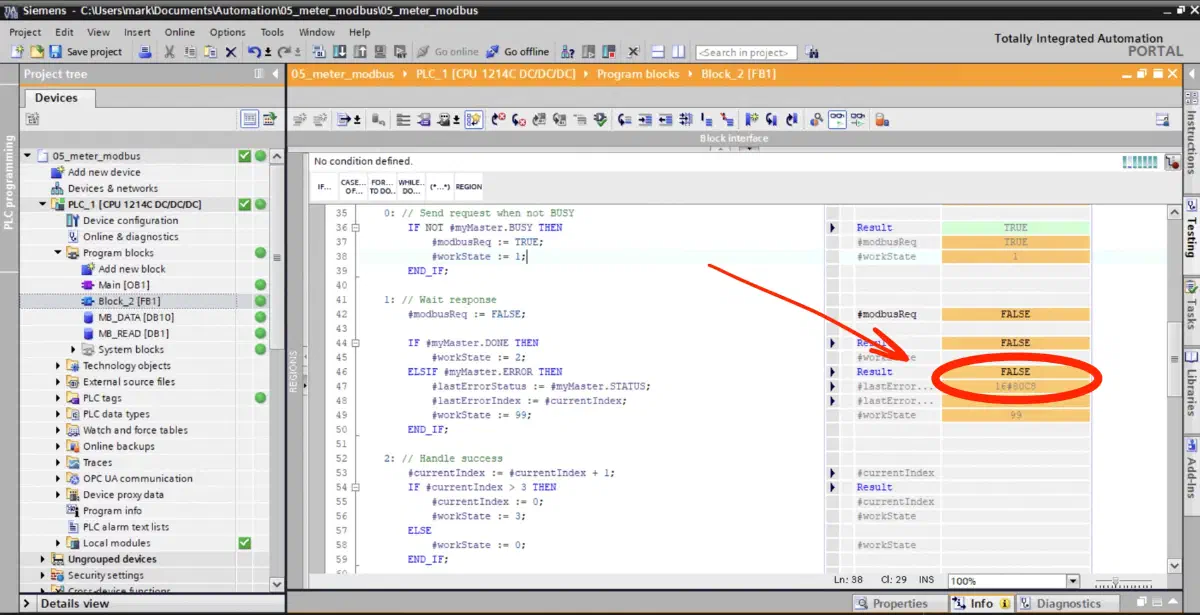Collapse the Project tree panel arrow
The height and width of the screenshot is (615, 1200).
point(275,74)
